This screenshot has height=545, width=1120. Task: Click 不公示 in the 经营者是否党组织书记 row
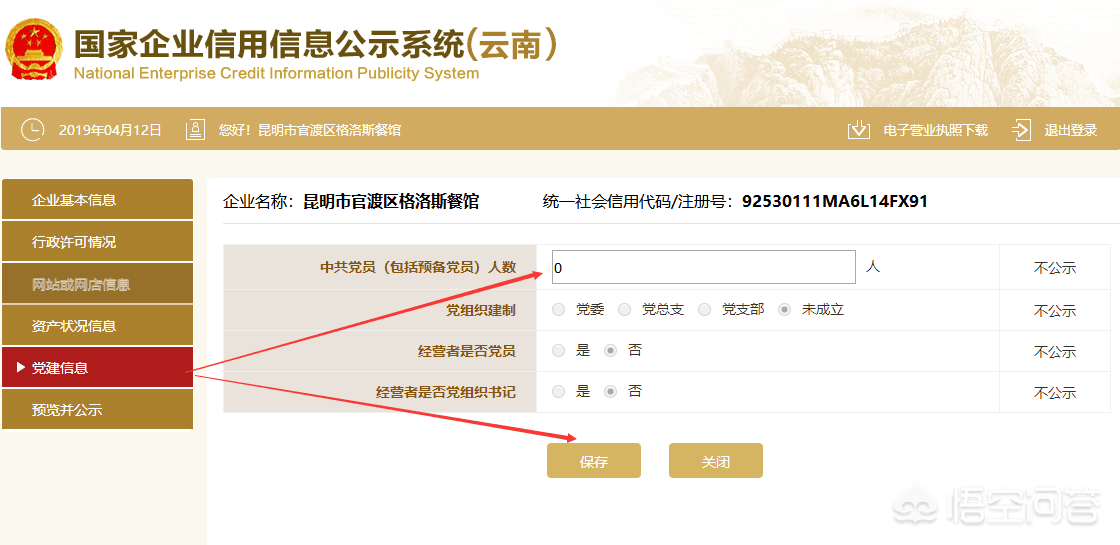click(x=1054, y=393)
